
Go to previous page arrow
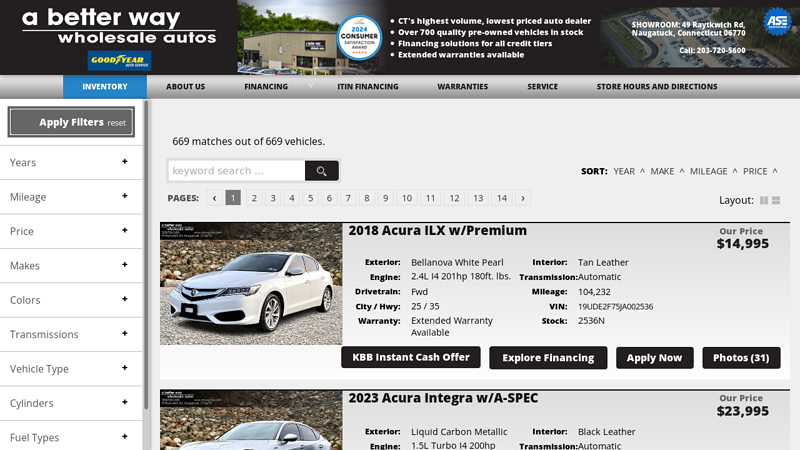tap(215, 198)
